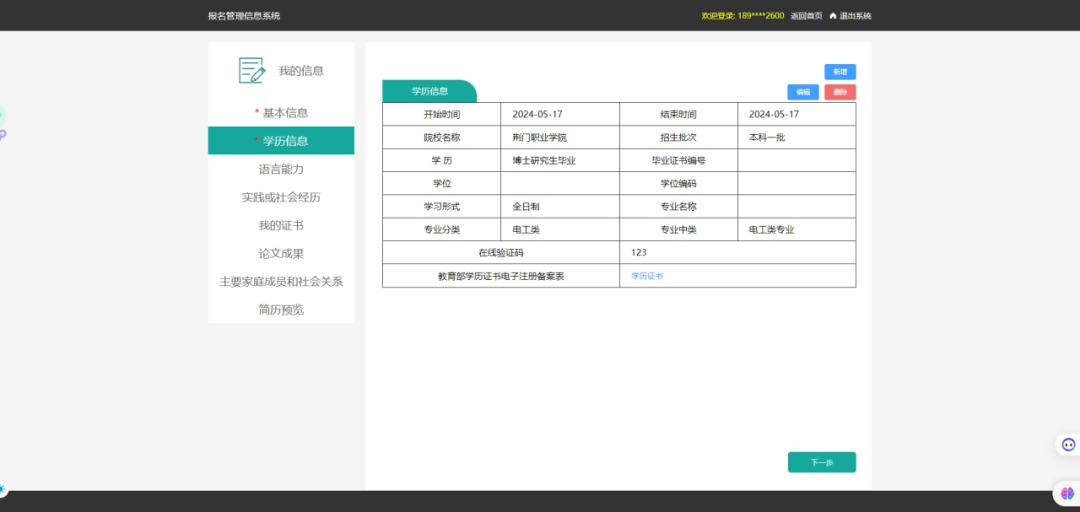Click the blue 编辑 button
This screenshot has height=512, width=1080.
(x=803, y=92)
